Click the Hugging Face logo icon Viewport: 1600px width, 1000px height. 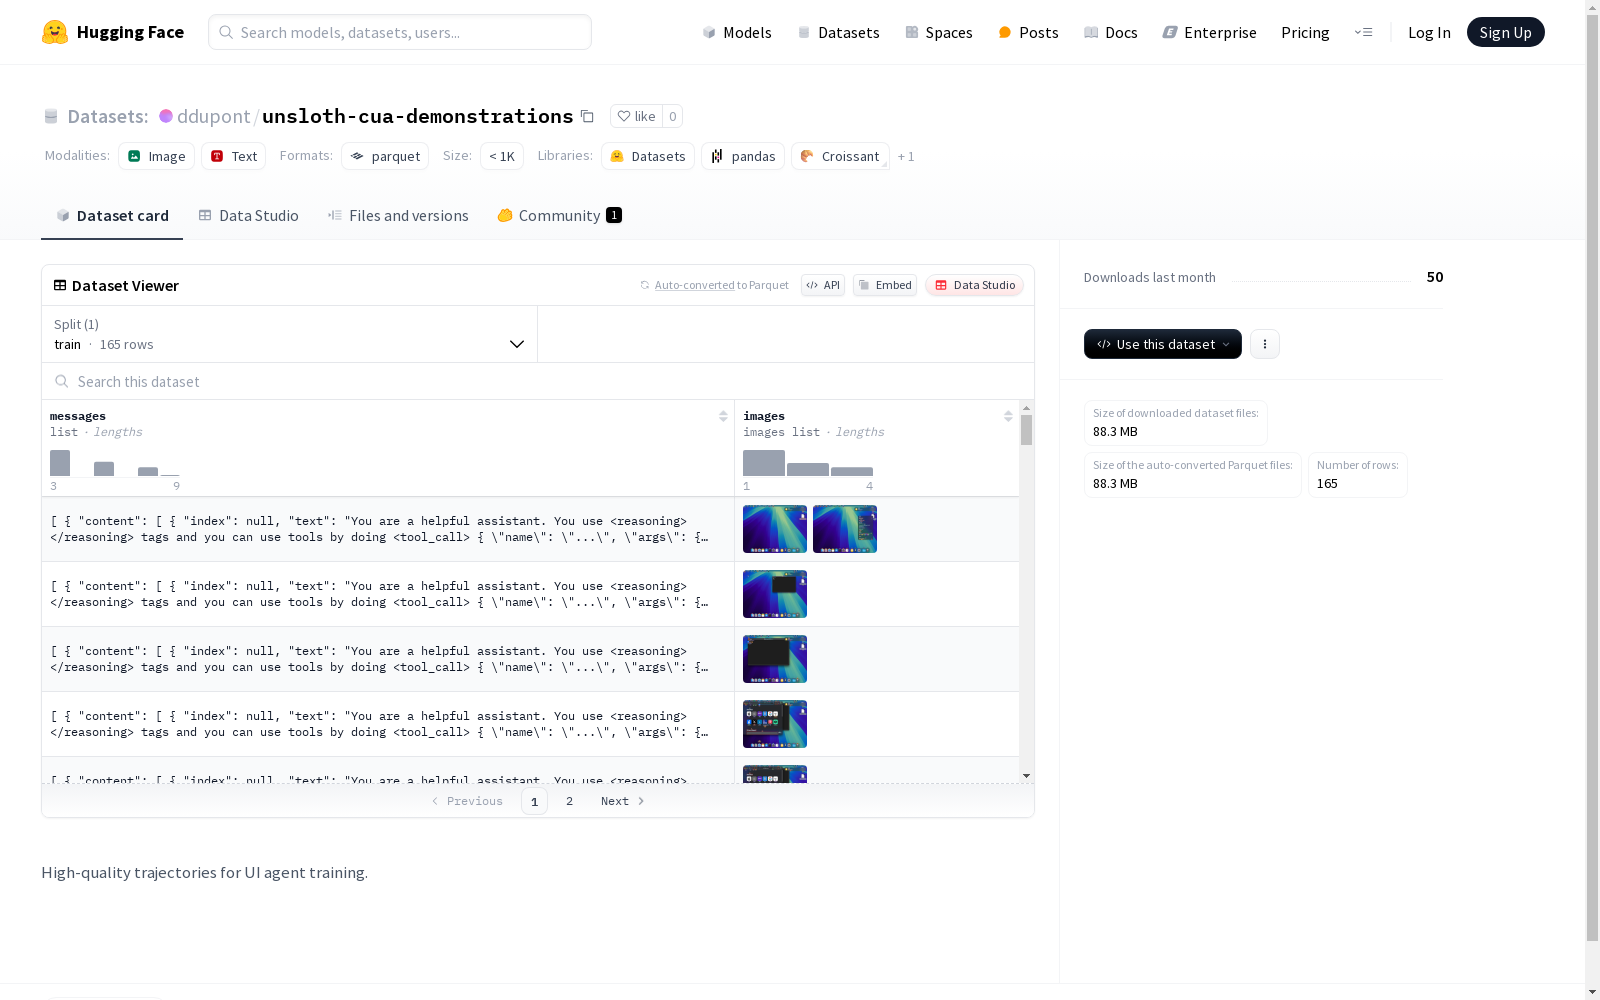click(x=55, y=32)
